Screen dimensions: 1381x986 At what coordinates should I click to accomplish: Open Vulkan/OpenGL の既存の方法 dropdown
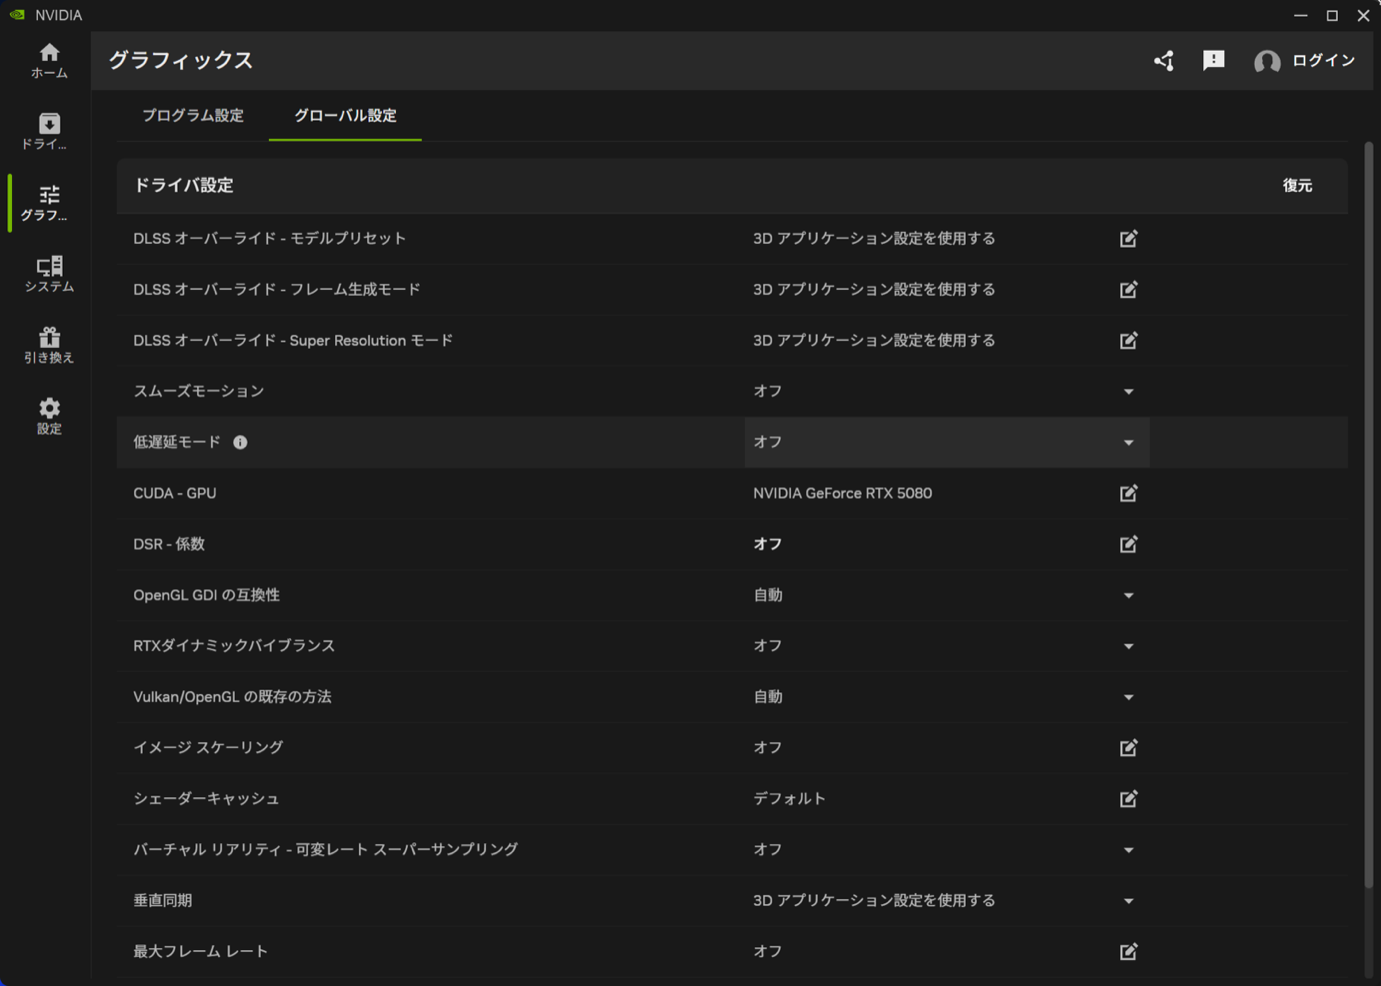point(1128,697)
